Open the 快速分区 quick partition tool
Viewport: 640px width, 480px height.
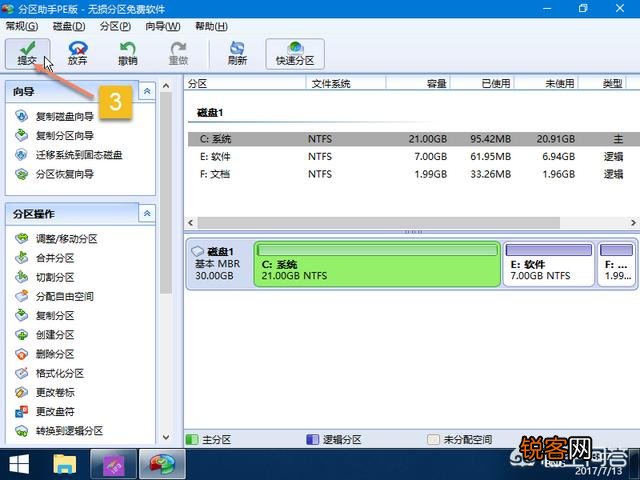(295, 53)
